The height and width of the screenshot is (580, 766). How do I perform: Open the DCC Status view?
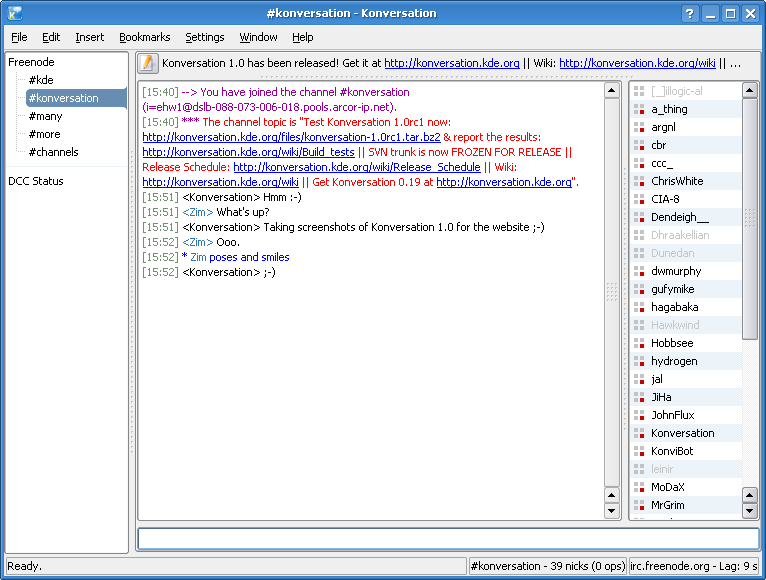point(36,181)
